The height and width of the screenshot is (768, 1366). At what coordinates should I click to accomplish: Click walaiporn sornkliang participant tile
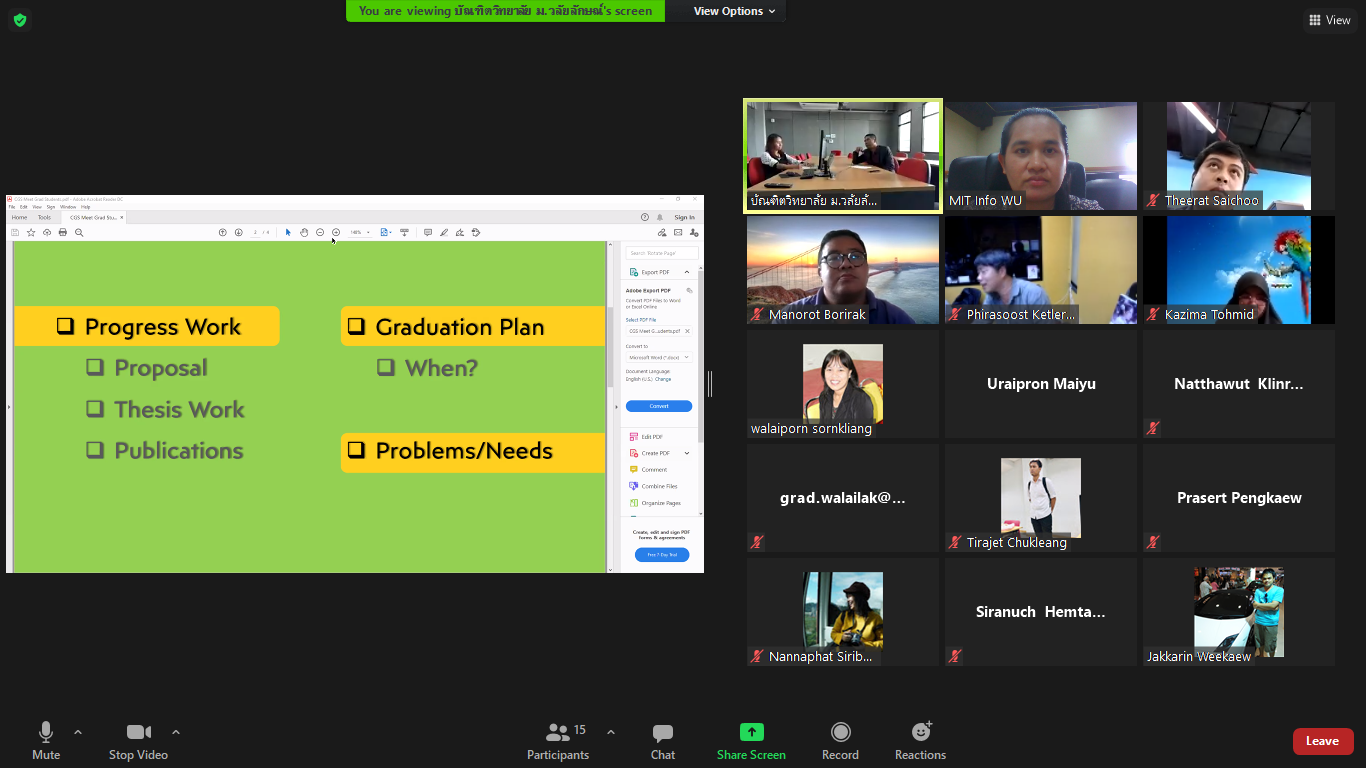click(843, 383)
